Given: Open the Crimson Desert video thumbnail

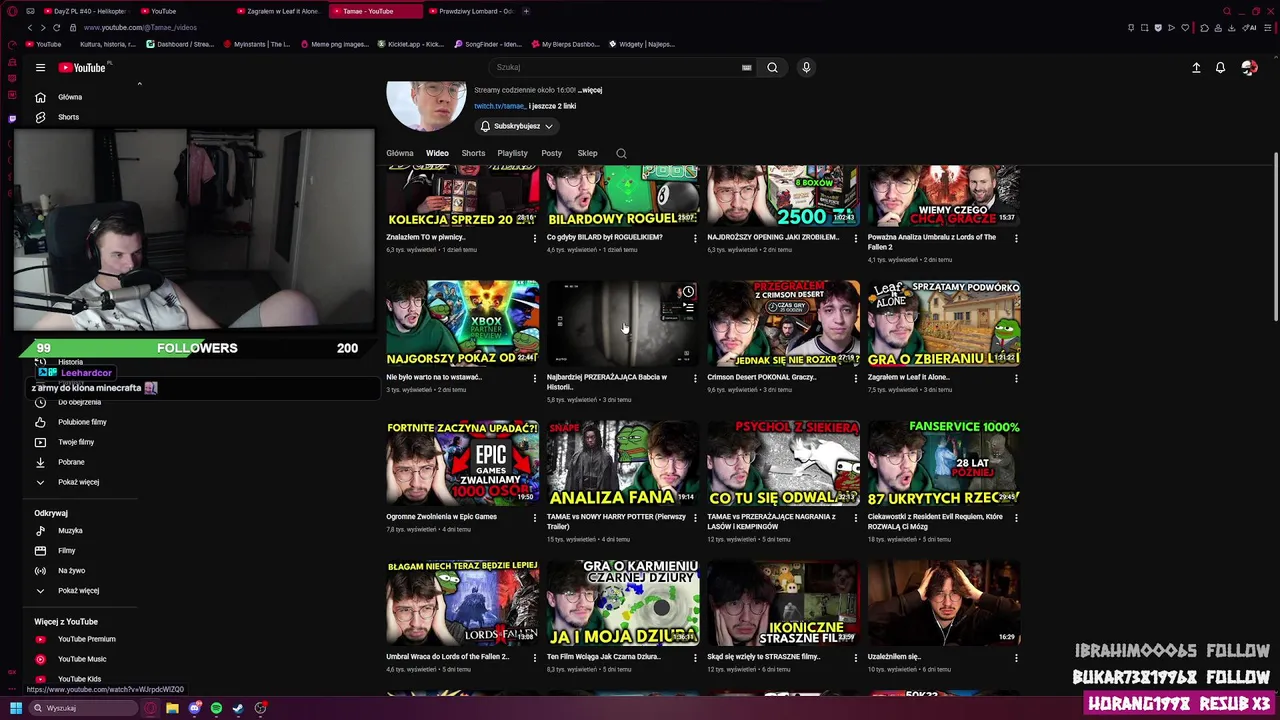Looking at the screenshot, I should coord(783,323).
